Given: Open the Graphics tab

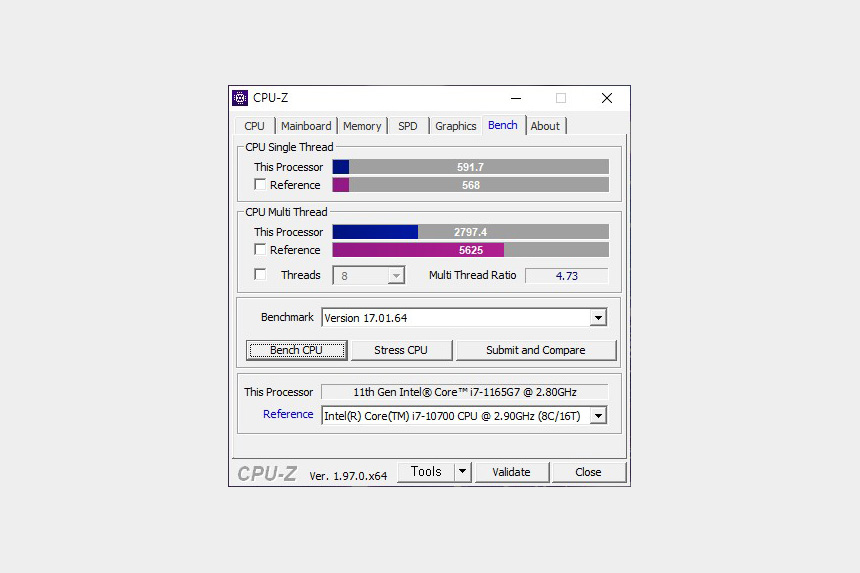Looking at the screenshot, I should click(x=455, y=126).
